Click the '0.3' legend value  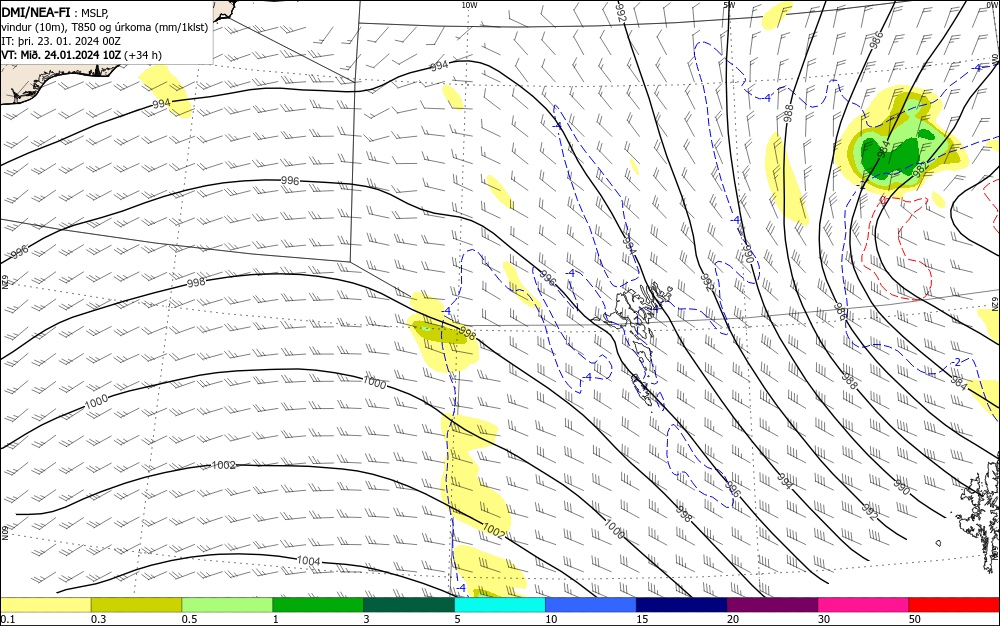point(98,619)
